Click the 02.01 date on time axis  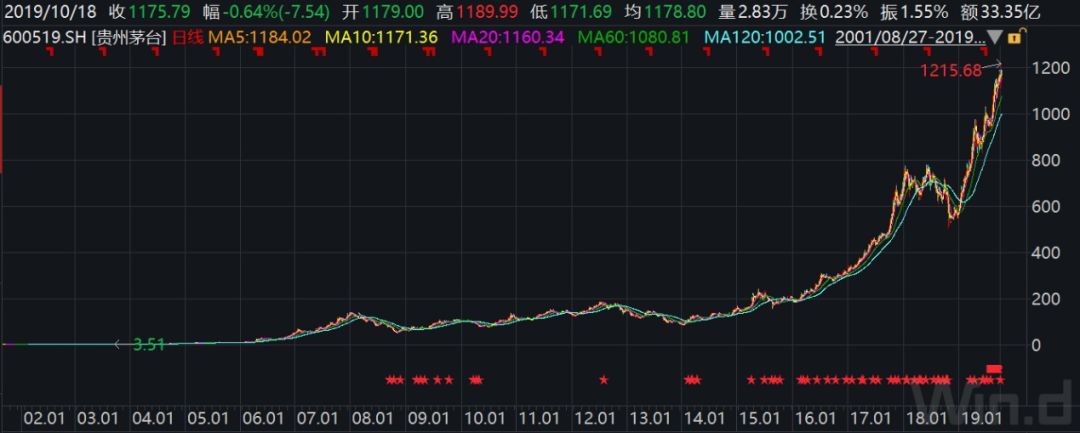pyautogui.click(x=43, y=418)
